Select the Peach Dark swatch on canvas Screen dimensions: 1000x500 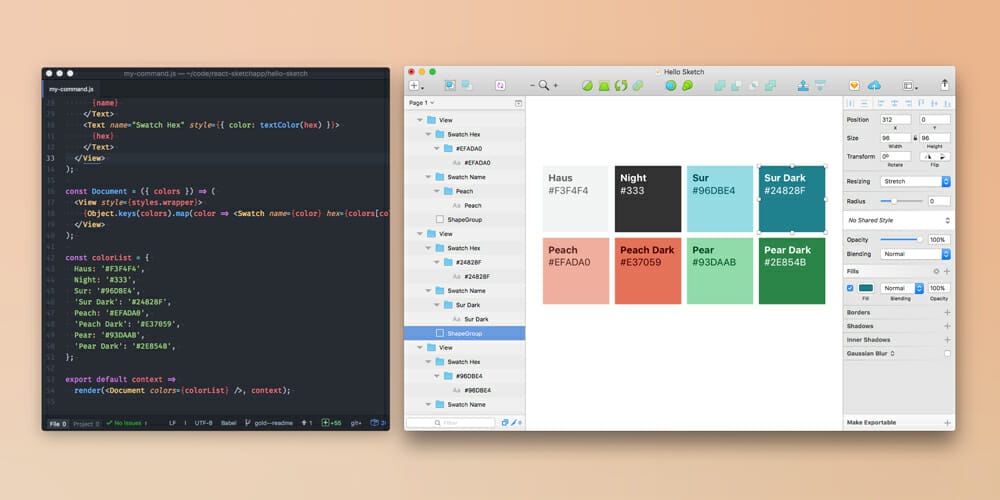[648, 271]
